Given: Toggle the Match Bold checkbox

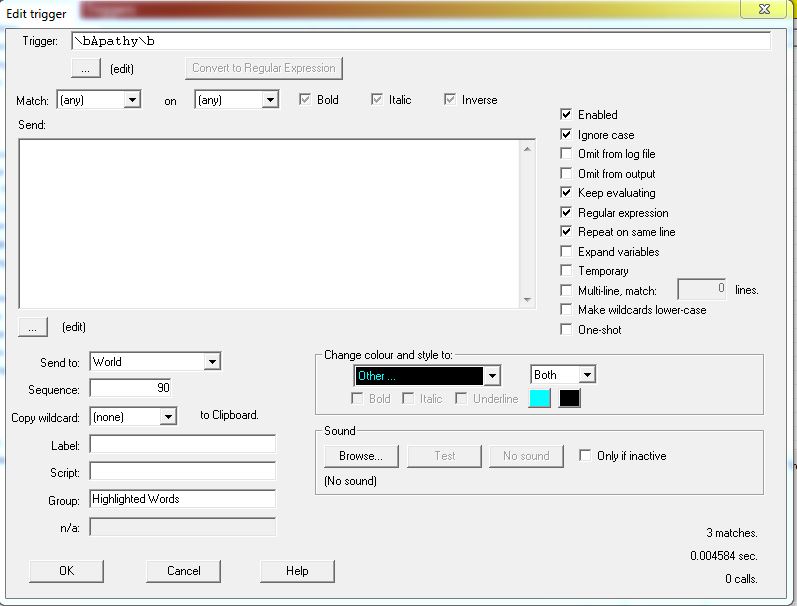Looking at the screenshot, I should (x=305, y=99).
